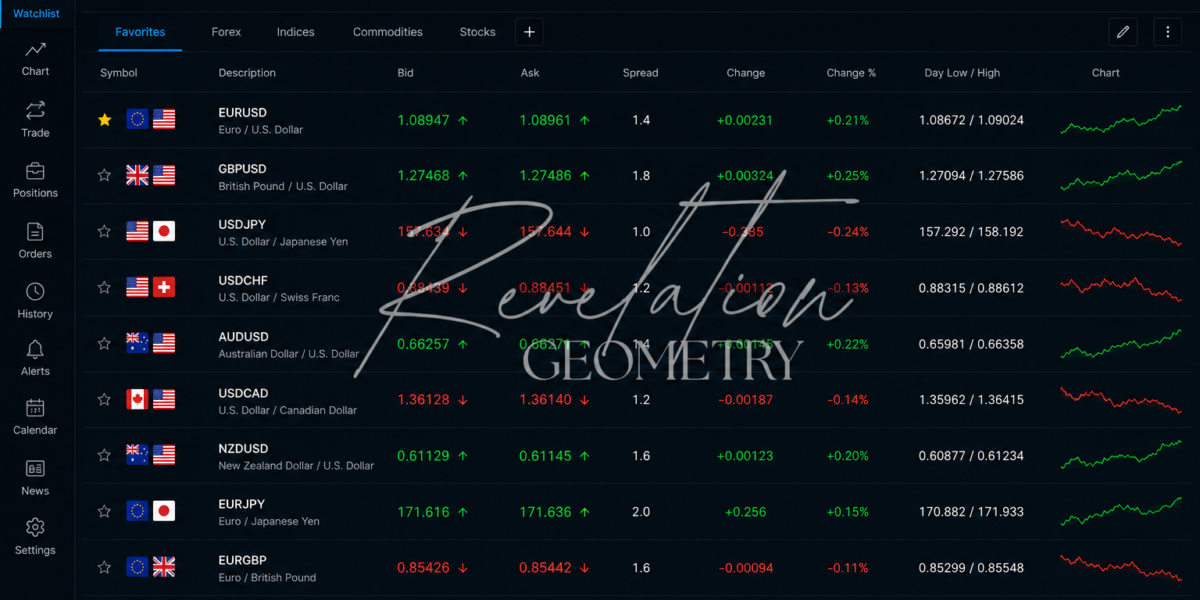Open the Orders document icon

pyautogui.click(x=35, y=231)
